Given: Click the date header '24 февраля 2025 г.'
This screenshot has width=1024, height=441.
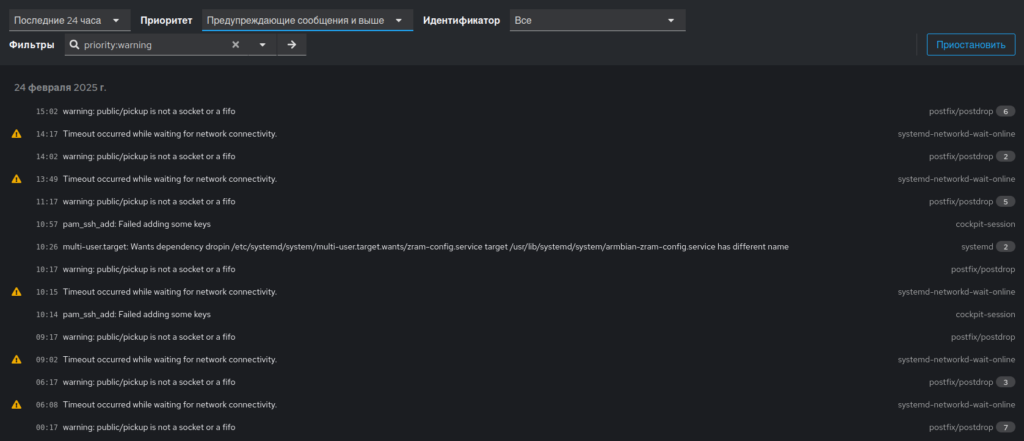Looking at the screenshot, I should tap(60, 87).
